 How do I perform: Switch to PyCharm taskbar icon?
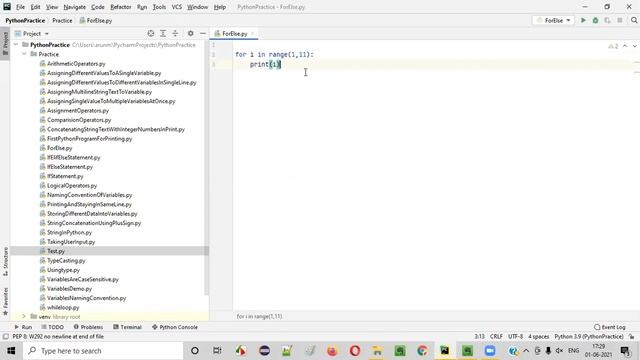[x=444, y=351]
